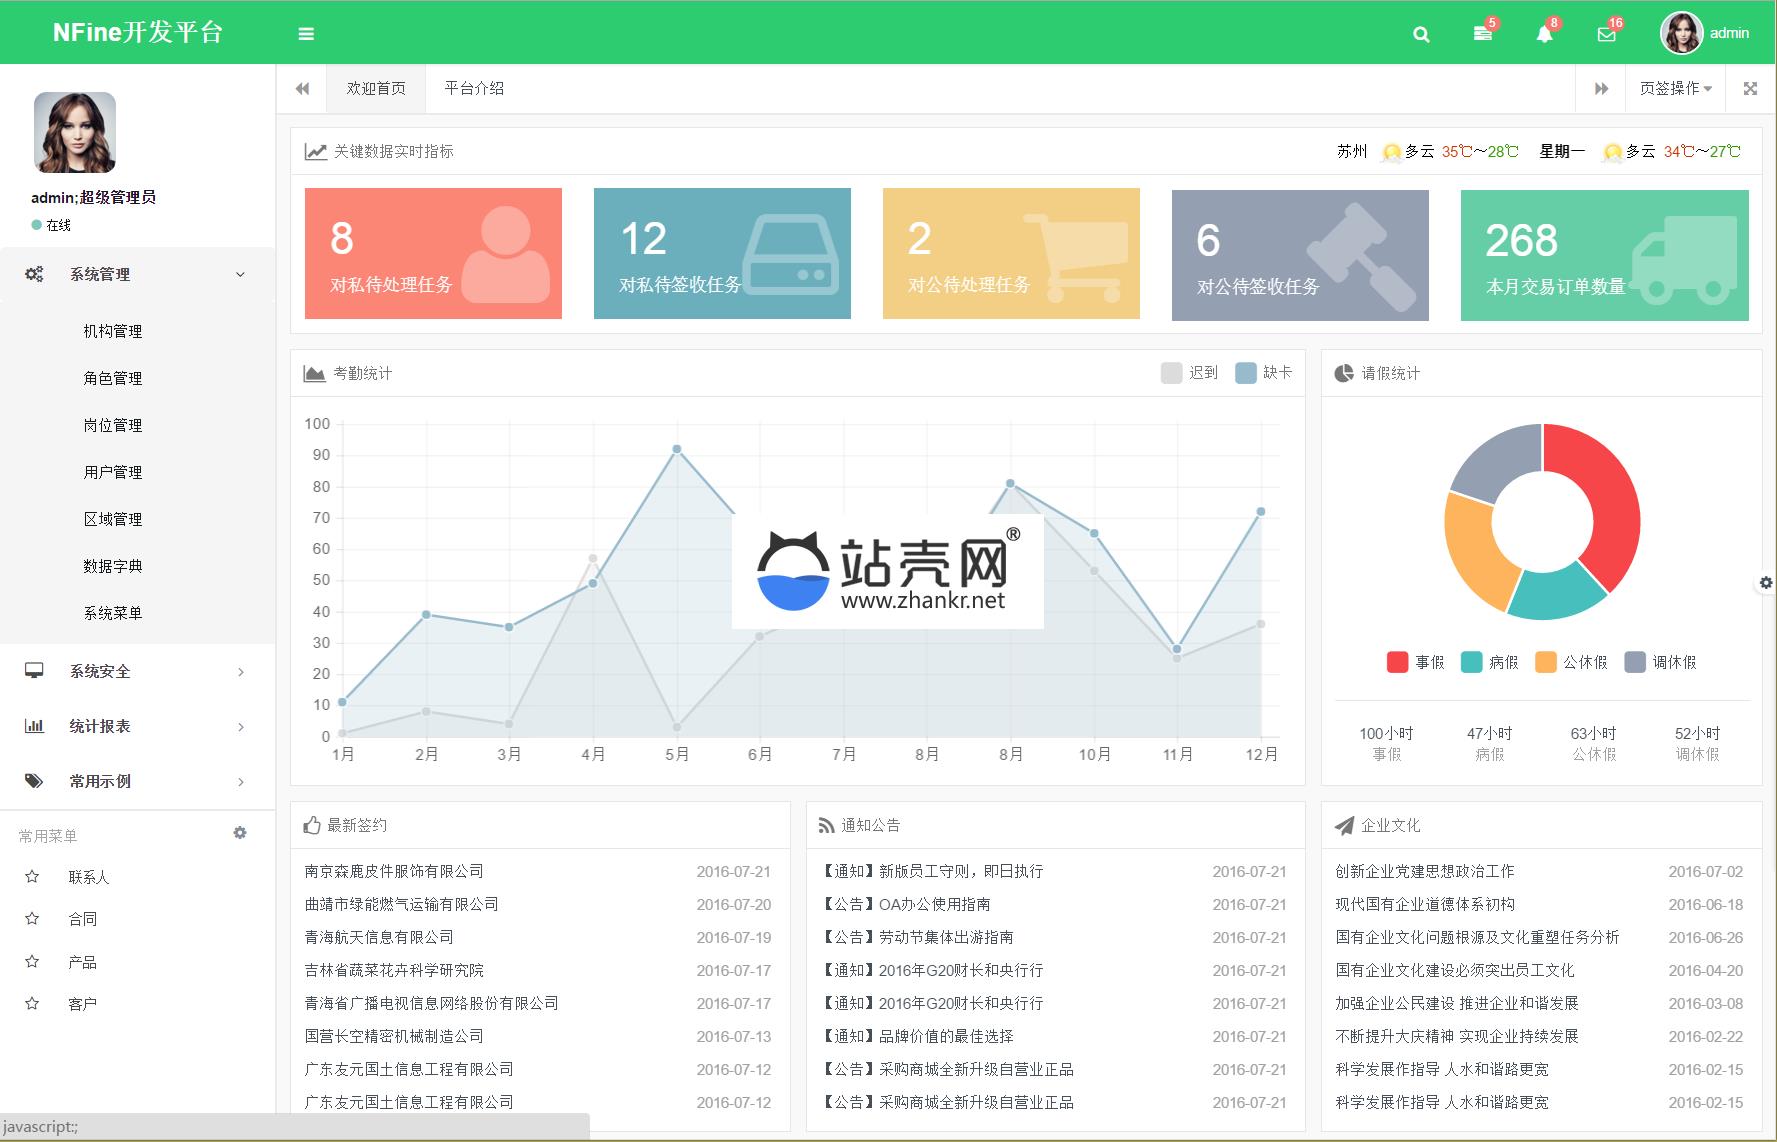Click gear icon beside 常用菜单
Viewport: 1777px width, 1142px height.
(x=240, y=833)
